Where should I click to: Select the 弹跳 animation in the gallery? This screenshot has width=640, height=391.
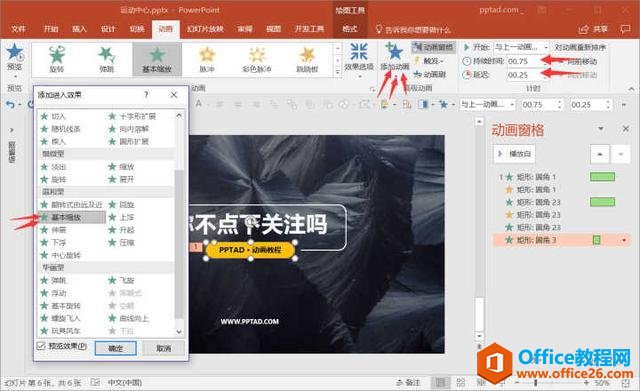click(107, 59)
